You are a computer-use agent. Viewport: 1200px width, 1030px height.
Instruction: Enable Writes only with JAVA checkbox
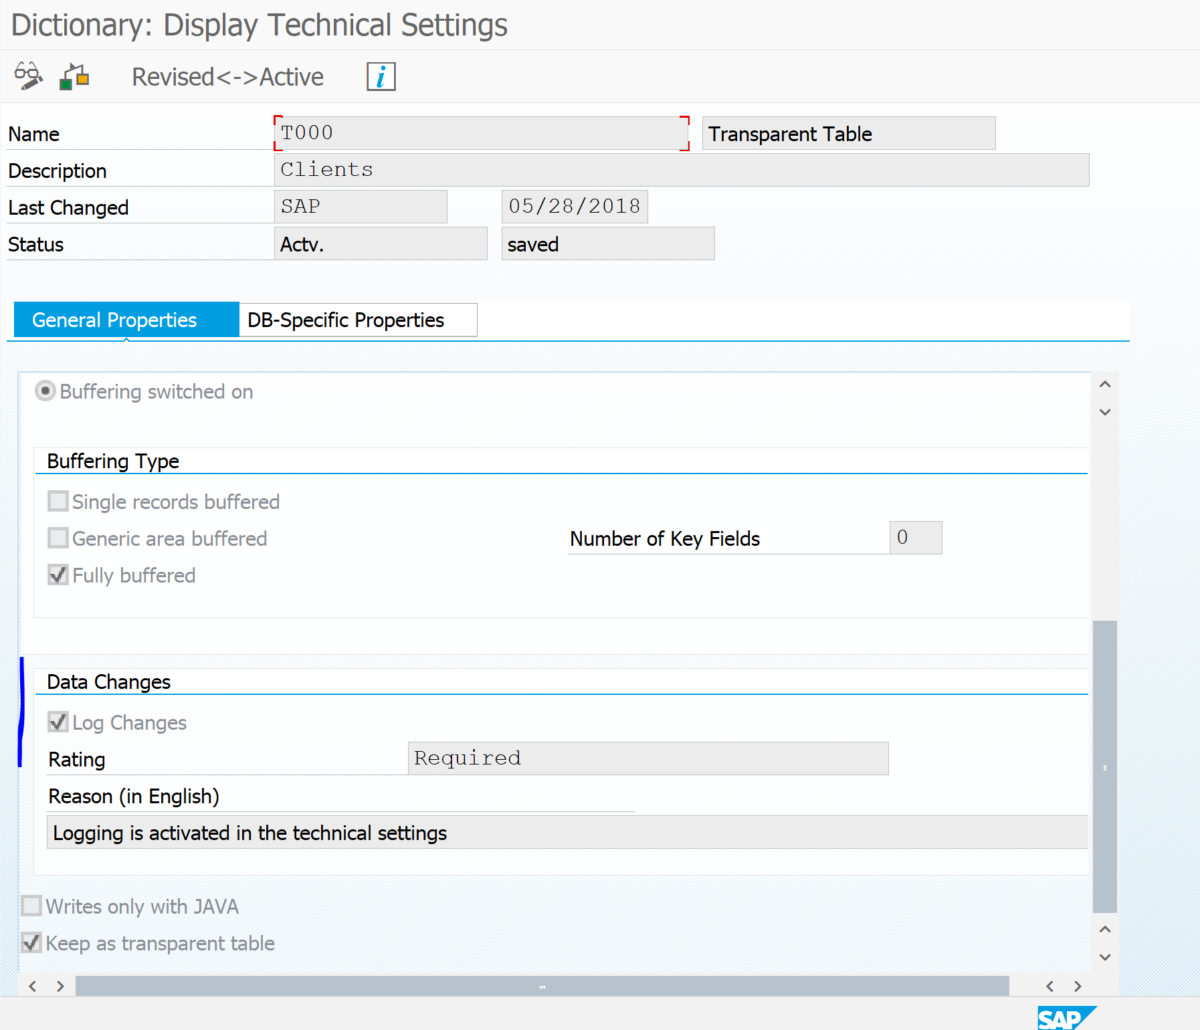(32, 906)
